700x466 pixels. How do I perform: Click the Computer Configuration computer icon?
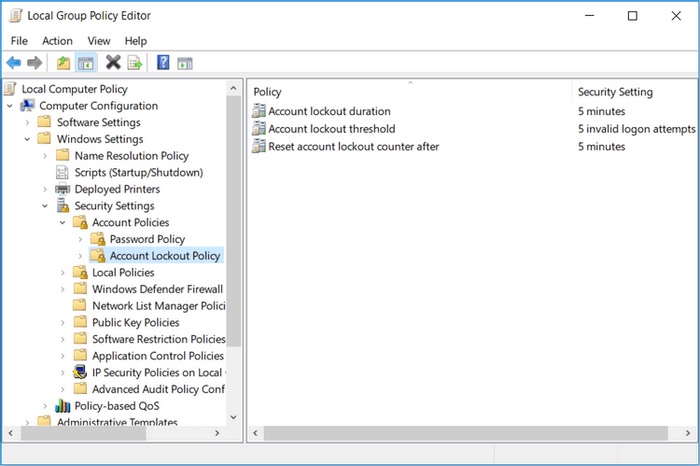coord(27,105)
